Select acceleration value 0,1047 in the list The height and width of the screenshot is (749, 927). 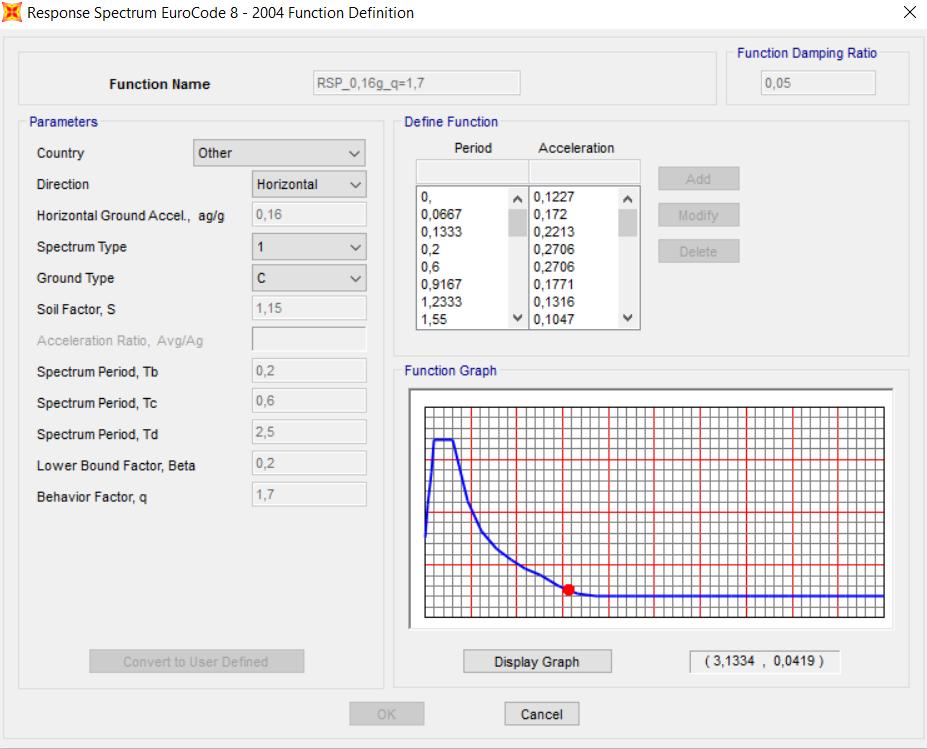[x=554, y=319]
